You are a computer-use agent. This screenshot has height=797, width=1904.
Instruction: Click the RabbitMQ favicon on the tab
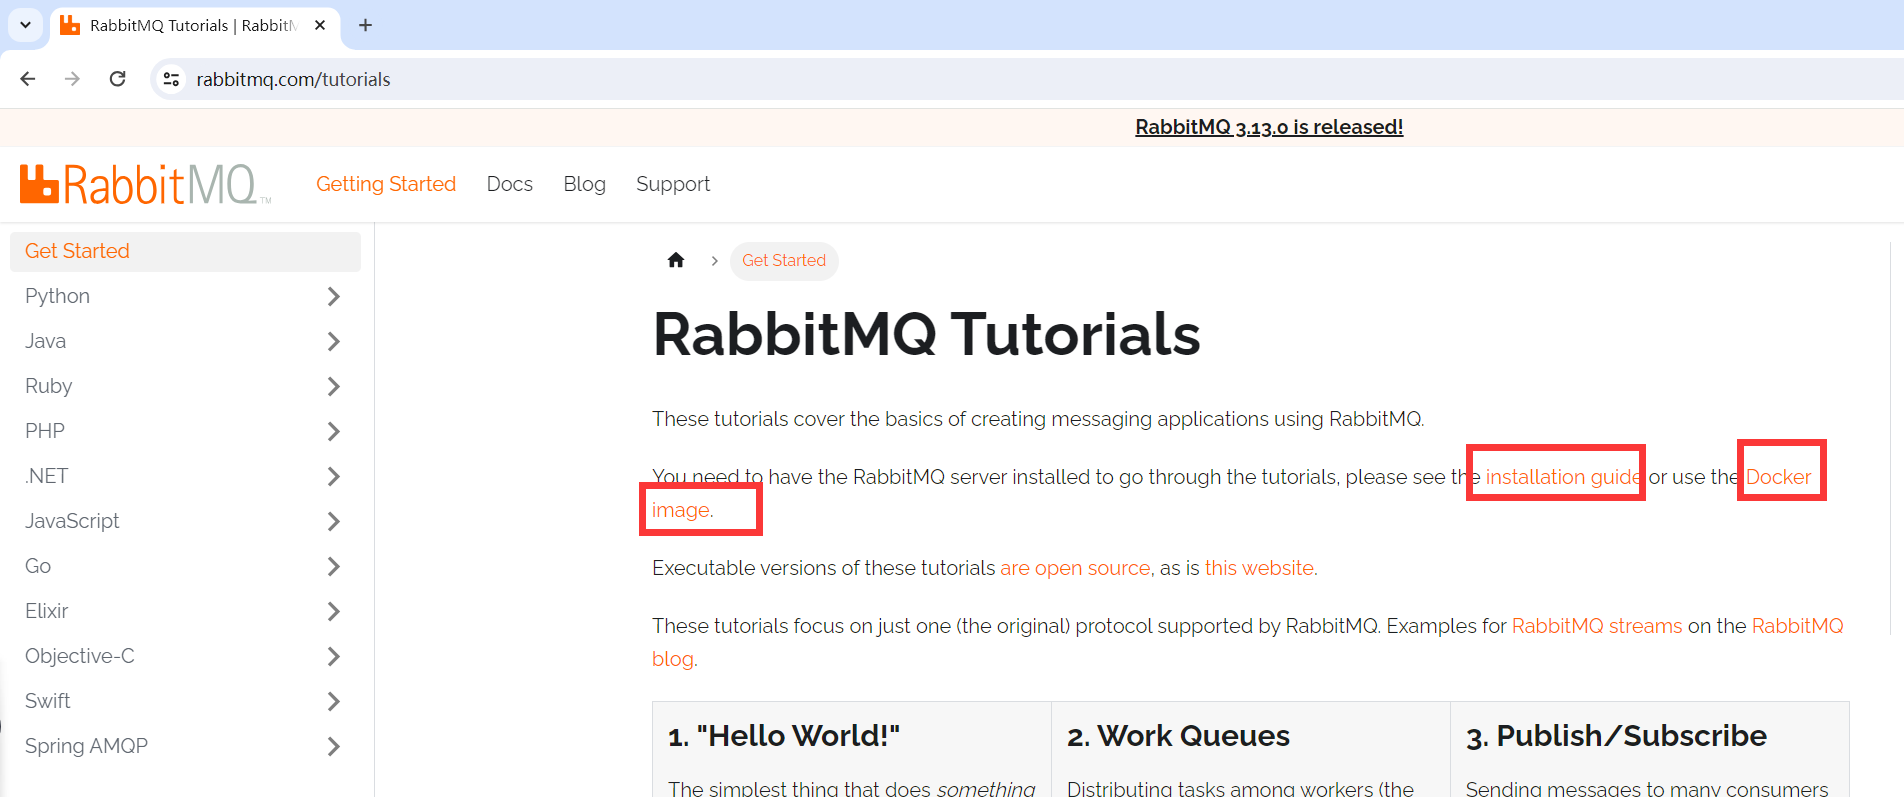pyautogui.click(x=69, y=25)
